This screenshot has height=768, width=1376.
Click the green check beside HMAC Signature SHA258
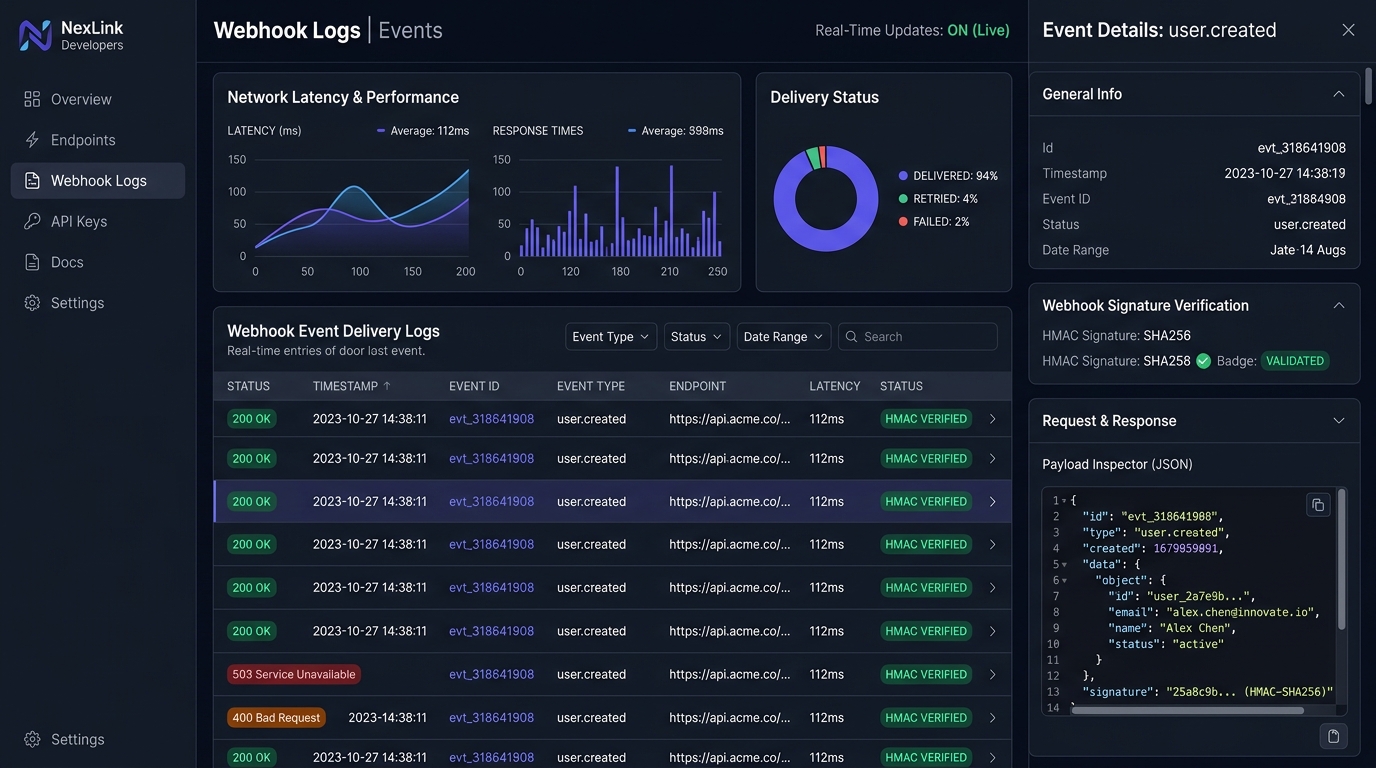pos(1203,361)
